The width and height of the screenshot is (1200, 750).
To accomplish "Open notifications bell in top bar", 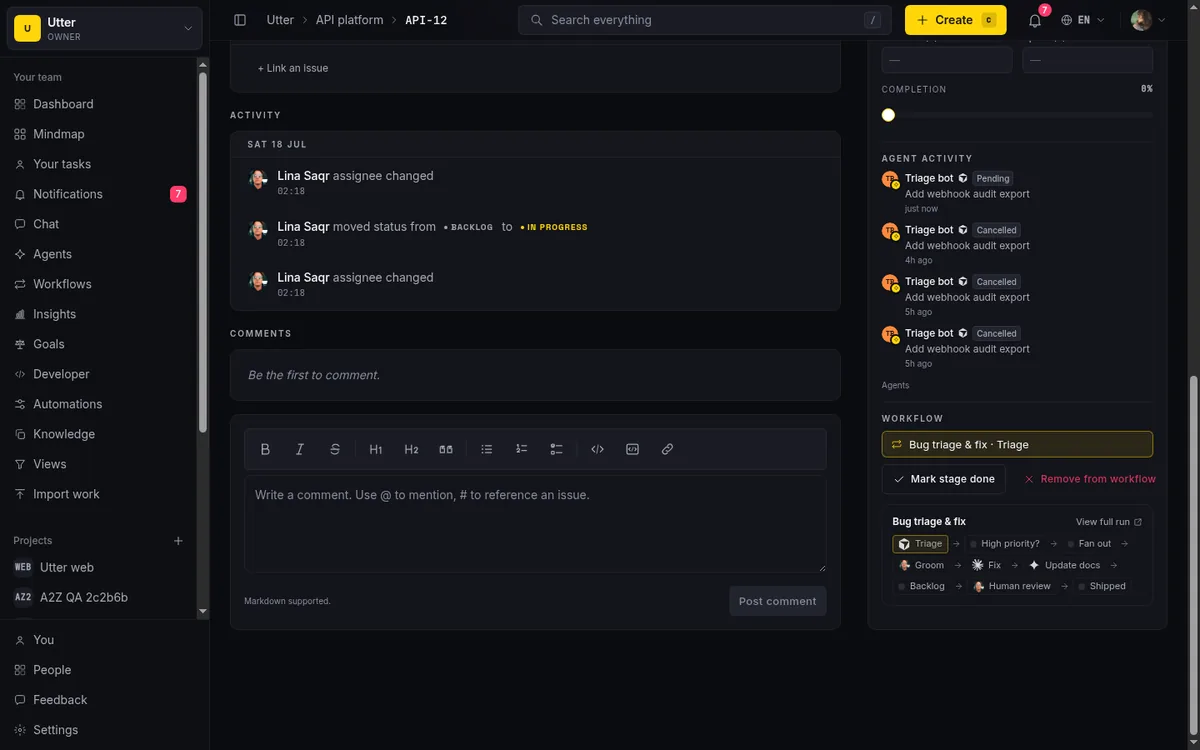I will (x=1035, y=20).
